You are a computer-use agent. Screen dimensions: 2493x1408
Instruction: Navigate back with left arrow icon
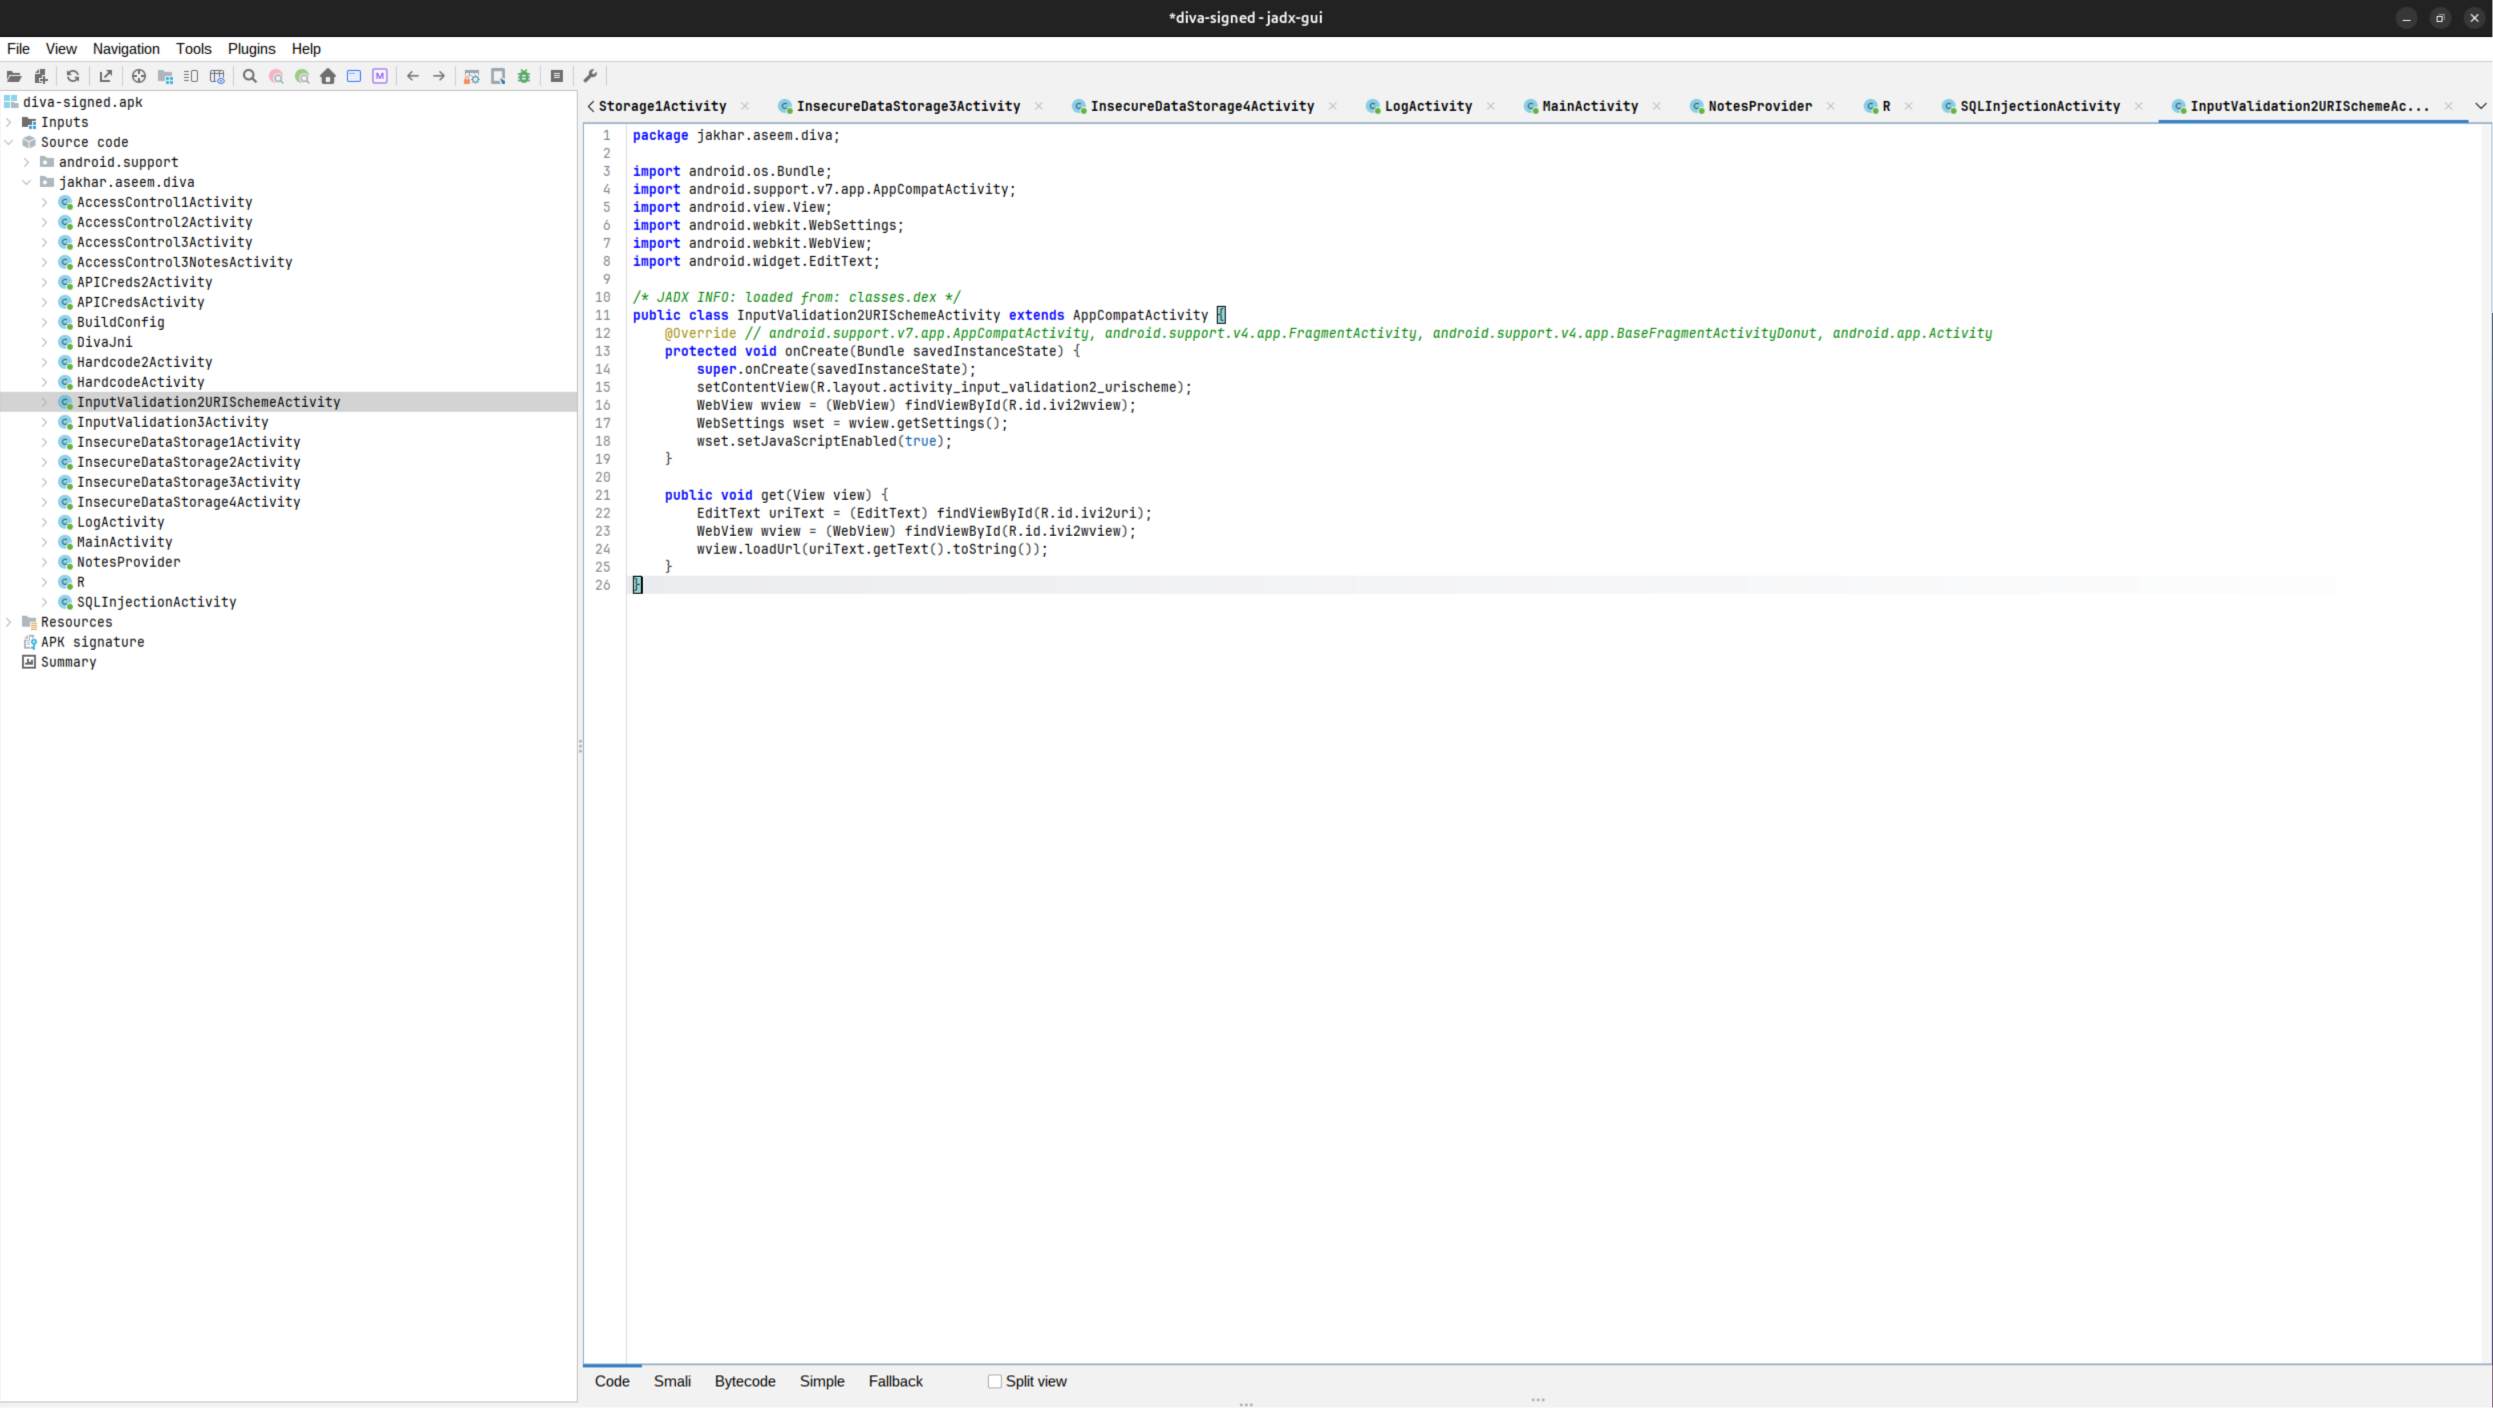tap(413, 76)
